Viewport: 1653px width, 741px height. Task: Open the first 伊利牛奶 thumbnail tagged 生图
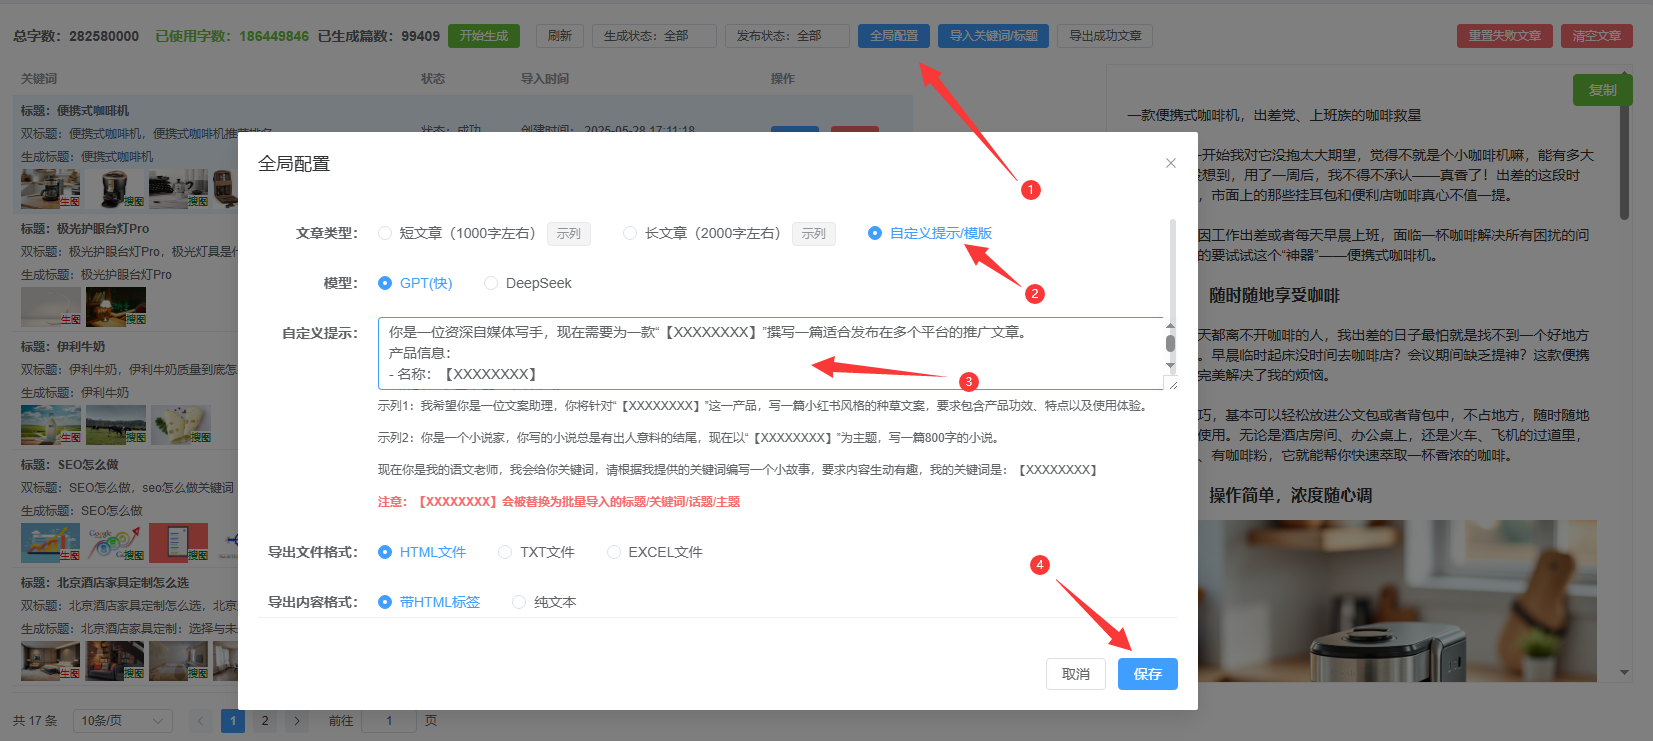tap(51, 424)
